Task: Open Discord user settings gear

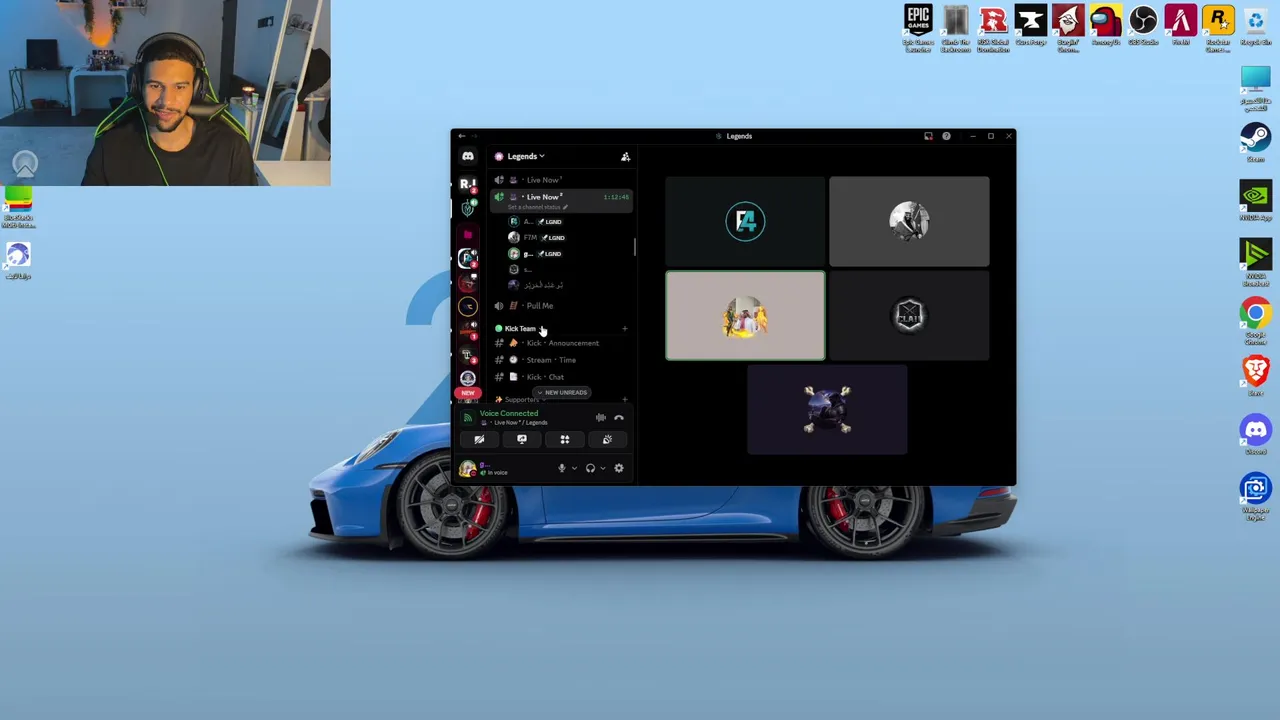Action: (619, 468)
